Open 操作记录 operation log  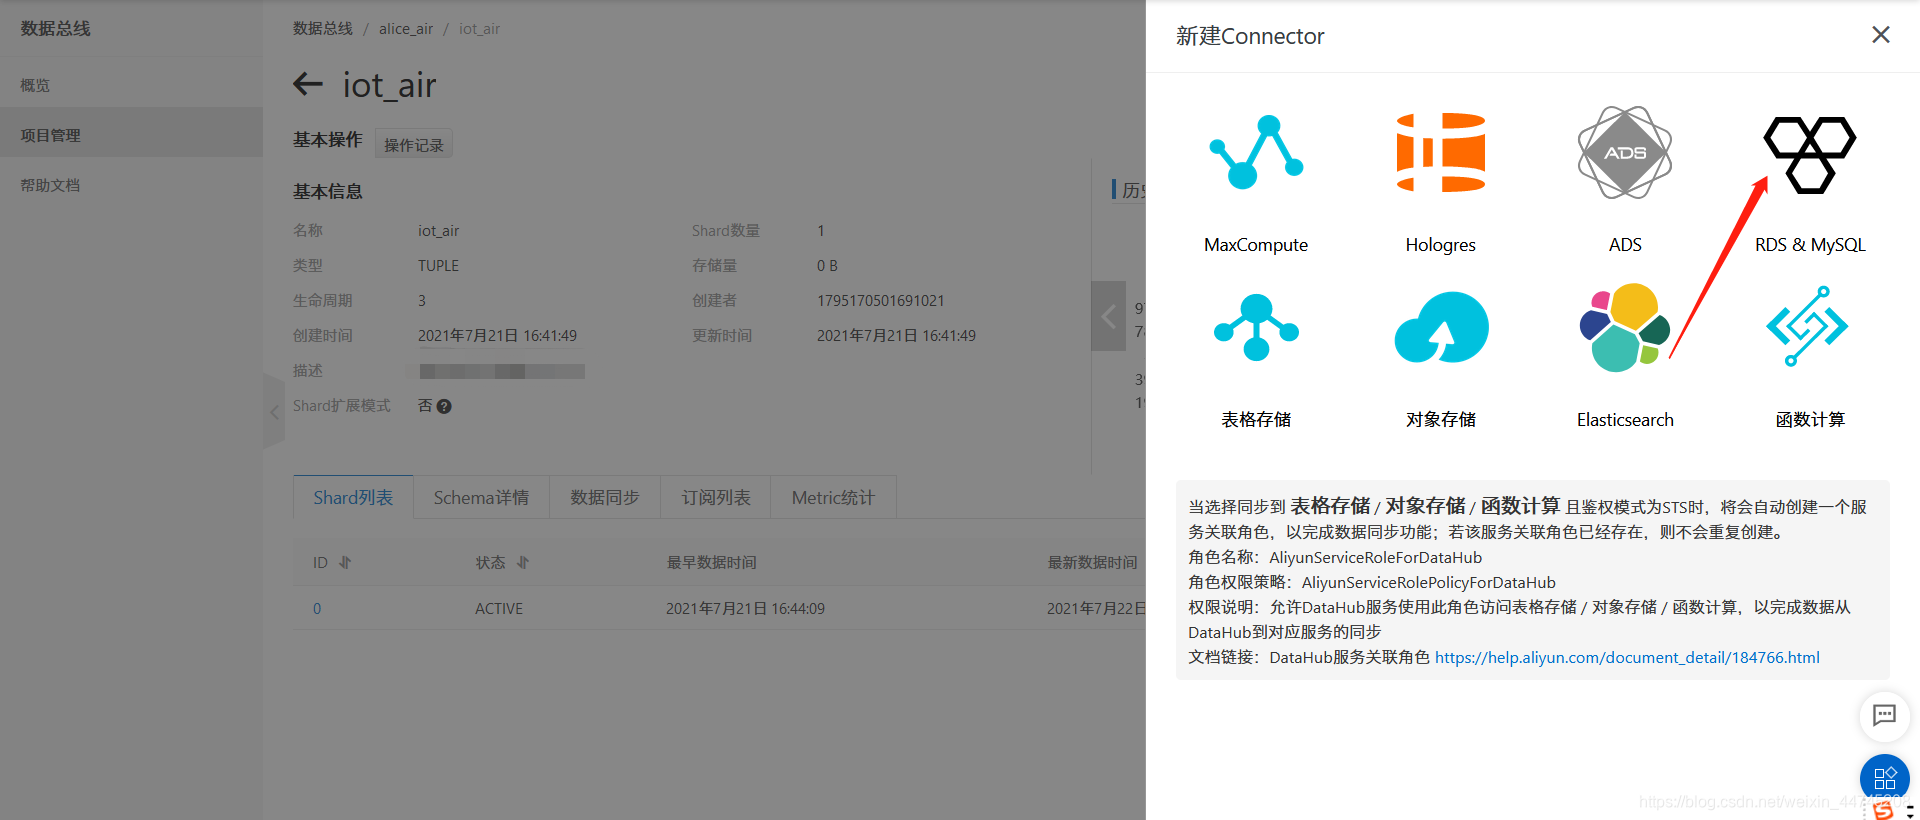point(414,144)
